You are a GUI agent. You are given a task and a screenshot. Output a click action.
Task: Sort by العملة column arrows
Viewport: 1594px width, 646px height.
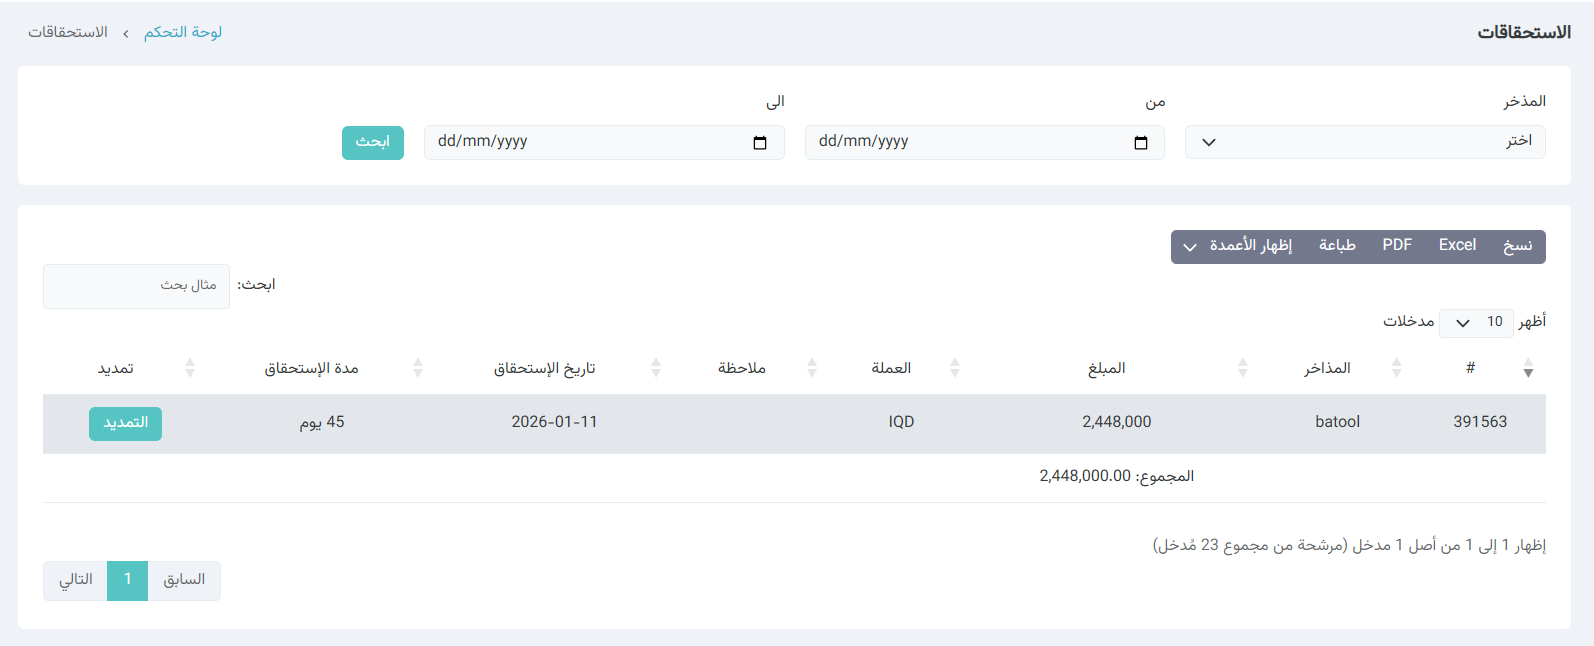point(955,369)
